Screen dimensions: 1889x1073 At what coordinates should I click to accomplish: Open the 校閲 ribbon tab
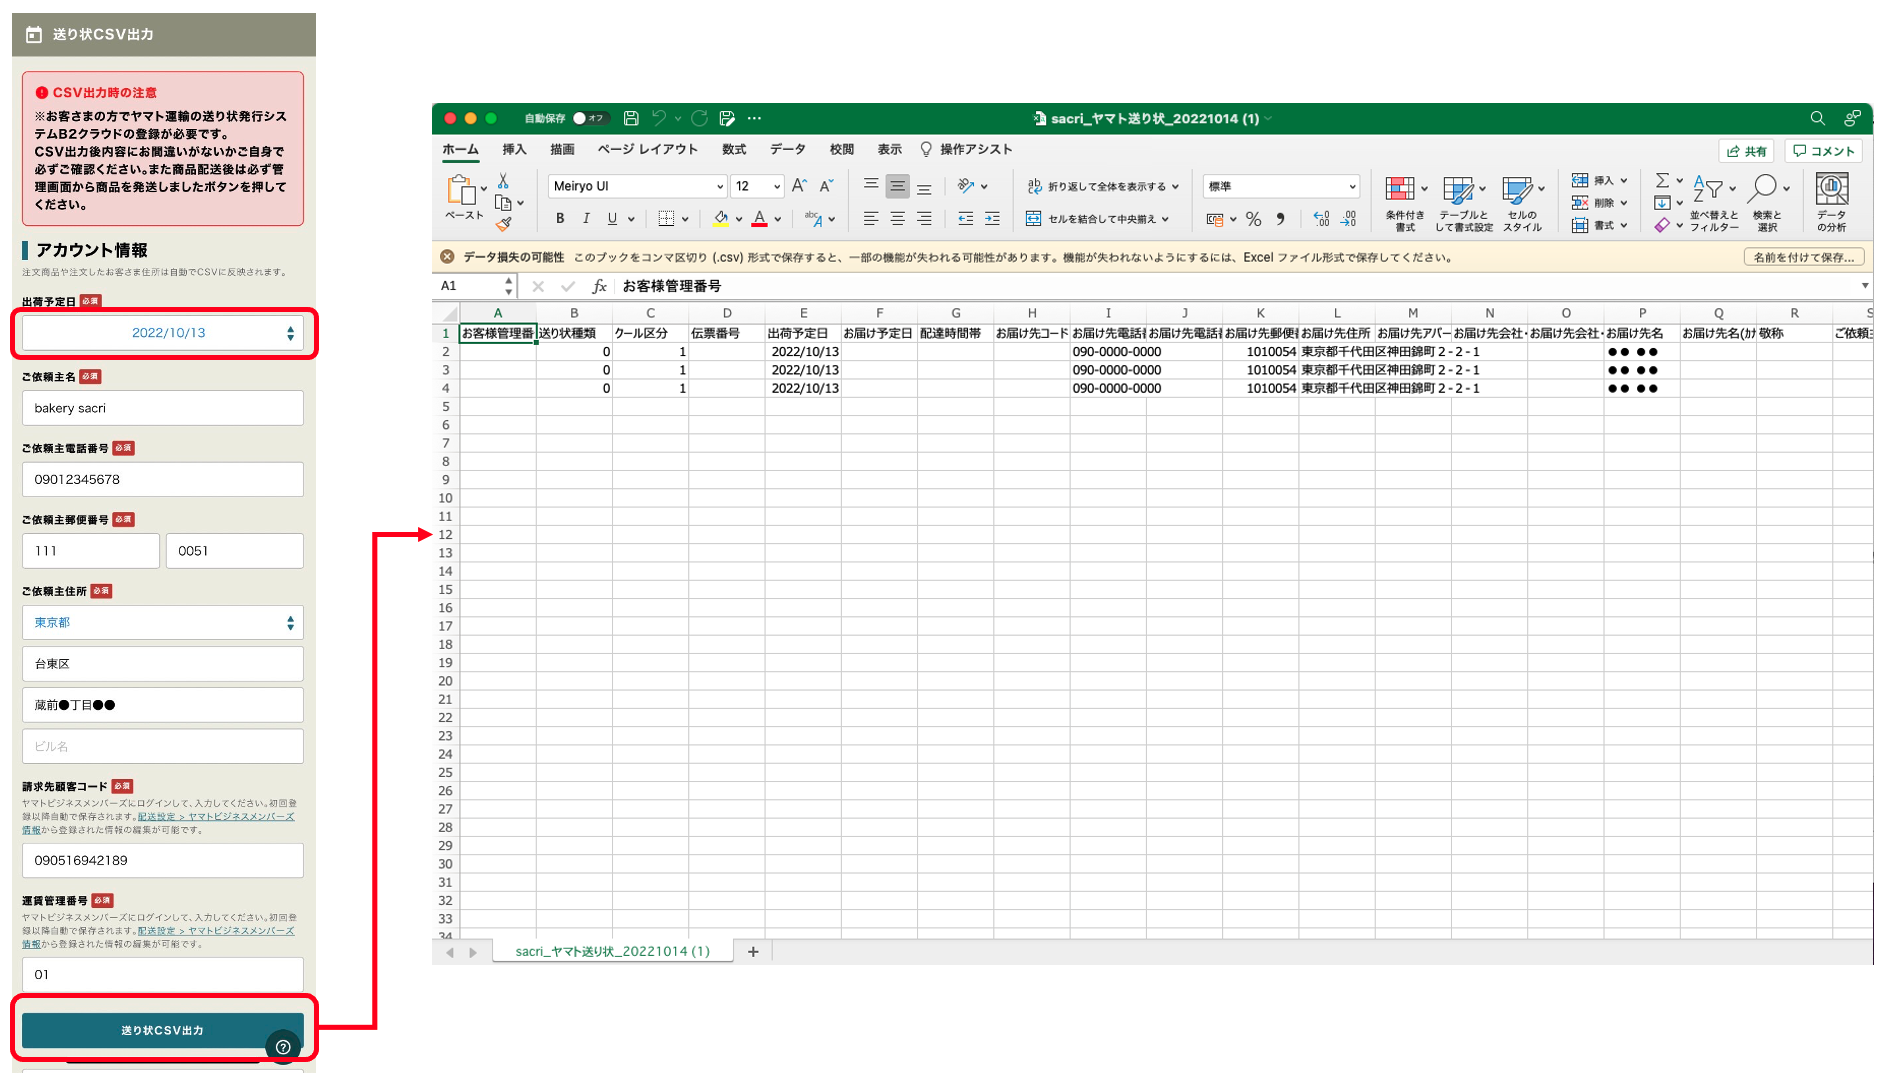click(842, 149)
